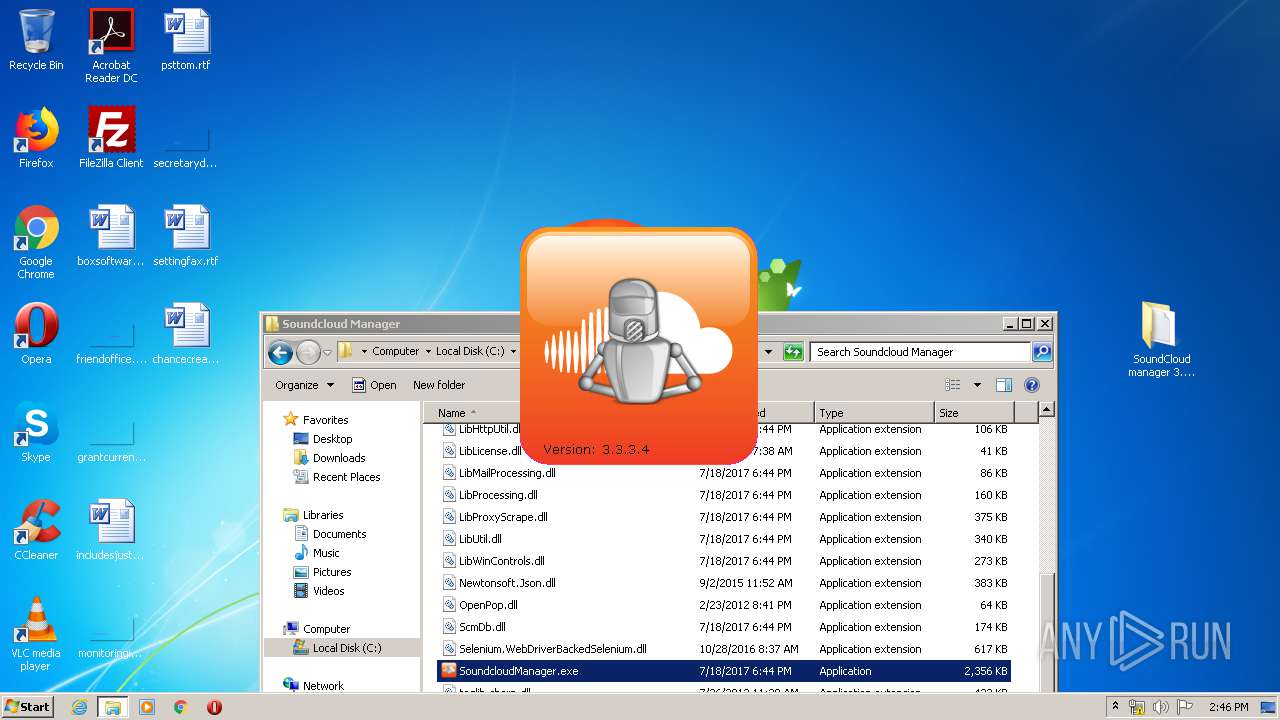The image size is (1280, 720).
Task: Click file list scrollbar up arrow
Action: click(1047, 410)
